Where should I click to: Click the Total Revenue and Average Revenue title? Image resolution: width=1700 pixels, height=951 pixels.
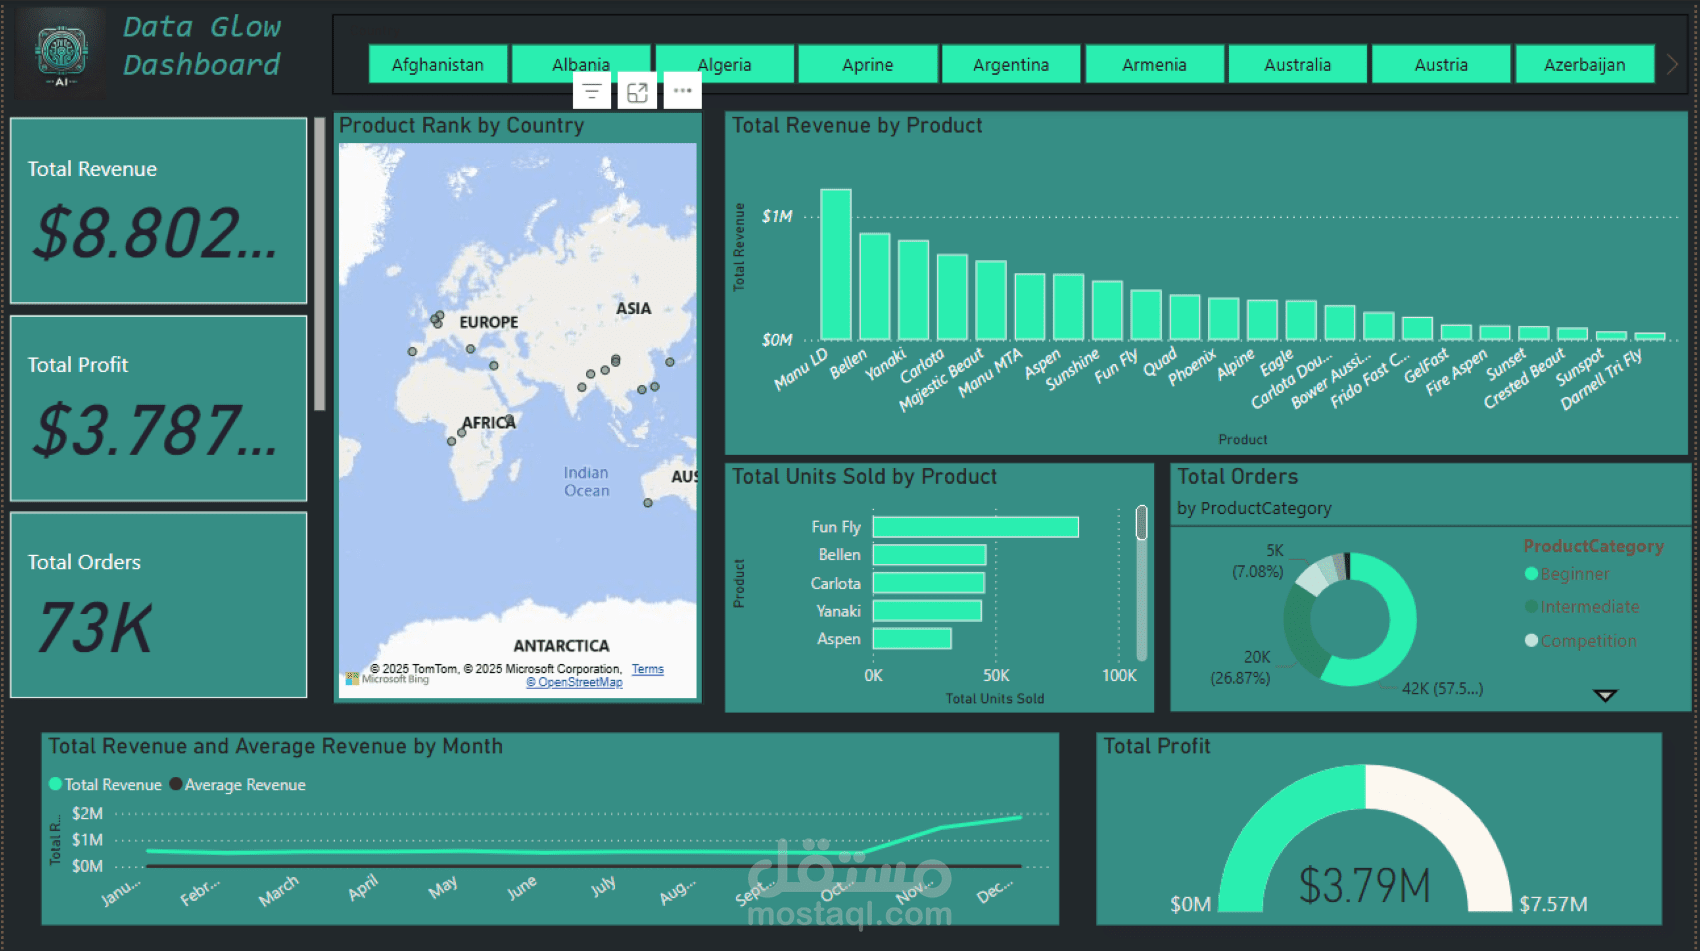coord(276,746)
